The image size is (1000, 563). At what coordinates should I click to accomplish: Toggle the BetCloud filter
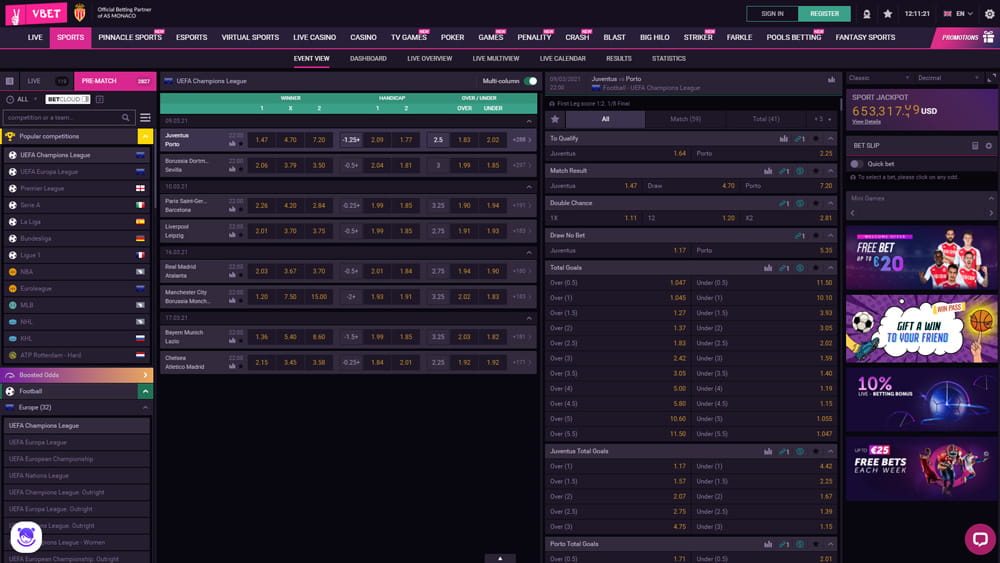tap(68, 99)
